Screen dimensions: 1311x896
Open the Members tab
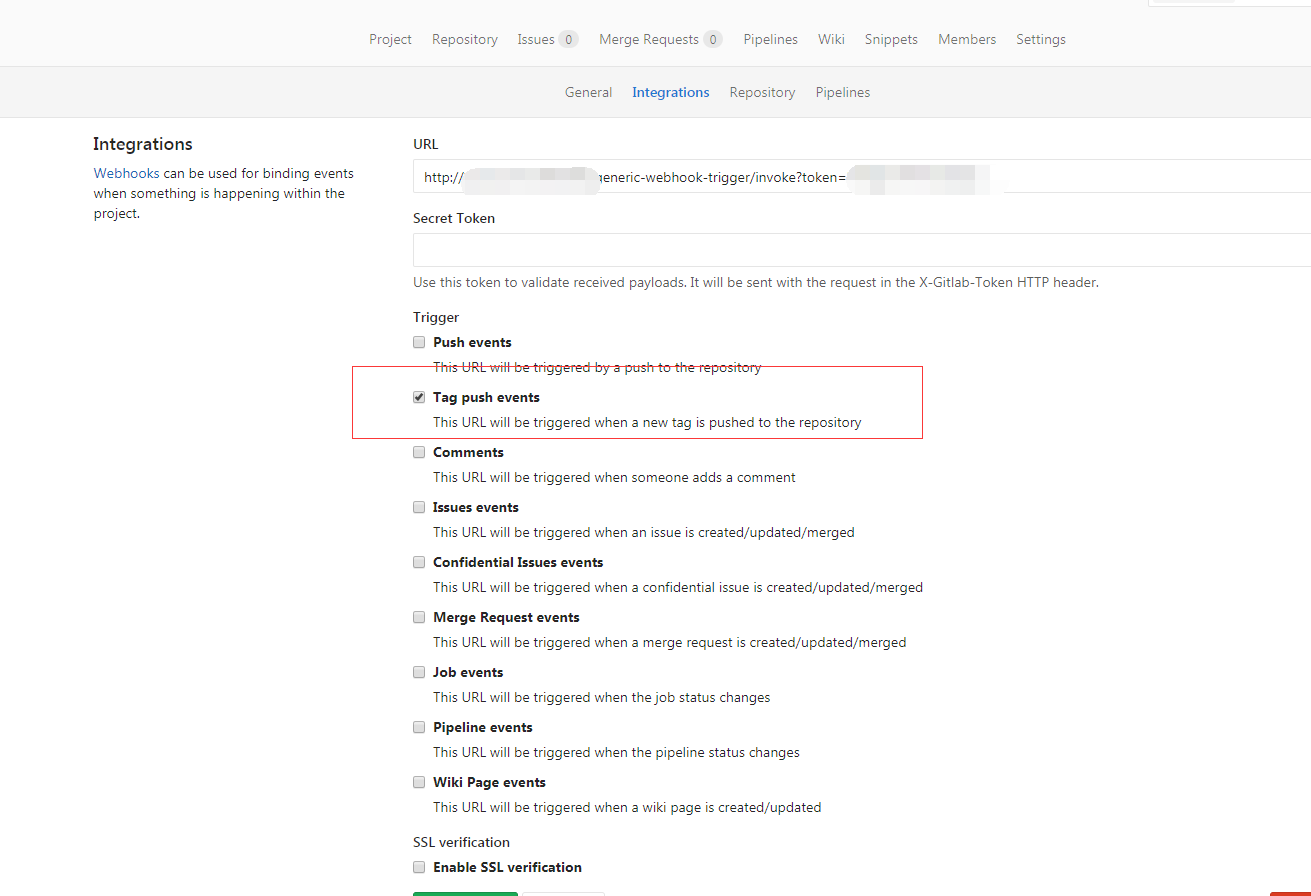point(967,39)
